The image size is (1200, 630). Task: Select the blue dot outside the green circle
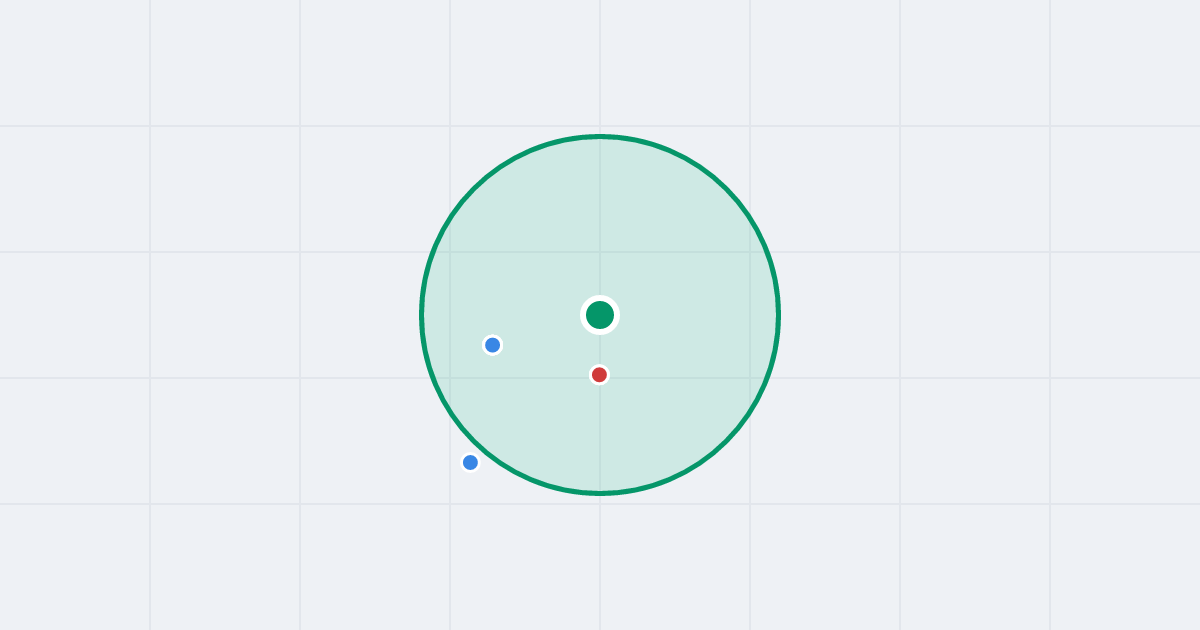(x=470, y=462)
